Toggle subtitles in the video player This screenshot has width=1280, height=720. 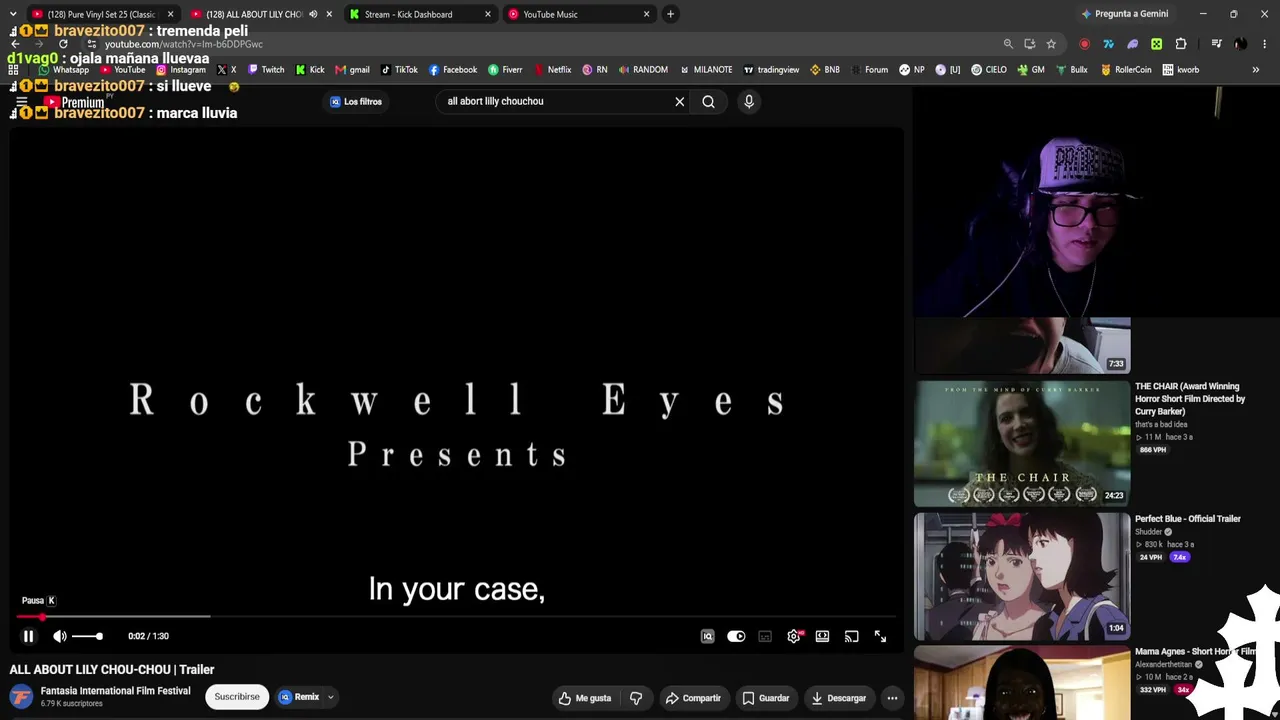click(x=765, y=636)
